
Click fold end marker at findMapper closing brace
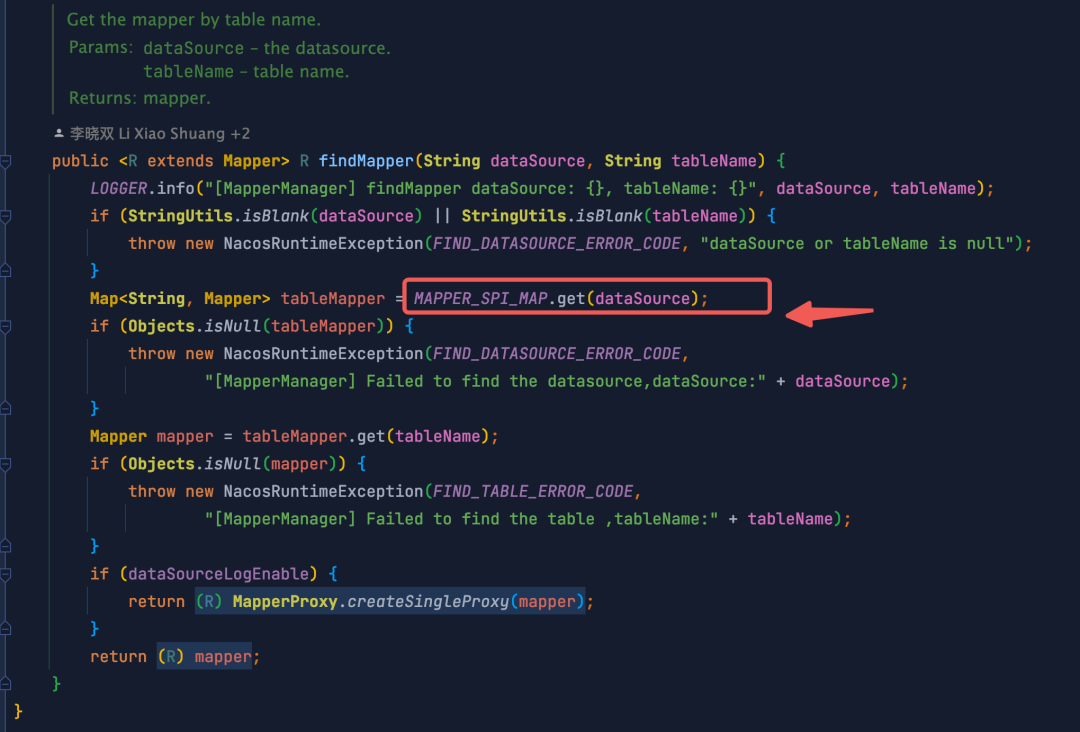tap(6, 684)
